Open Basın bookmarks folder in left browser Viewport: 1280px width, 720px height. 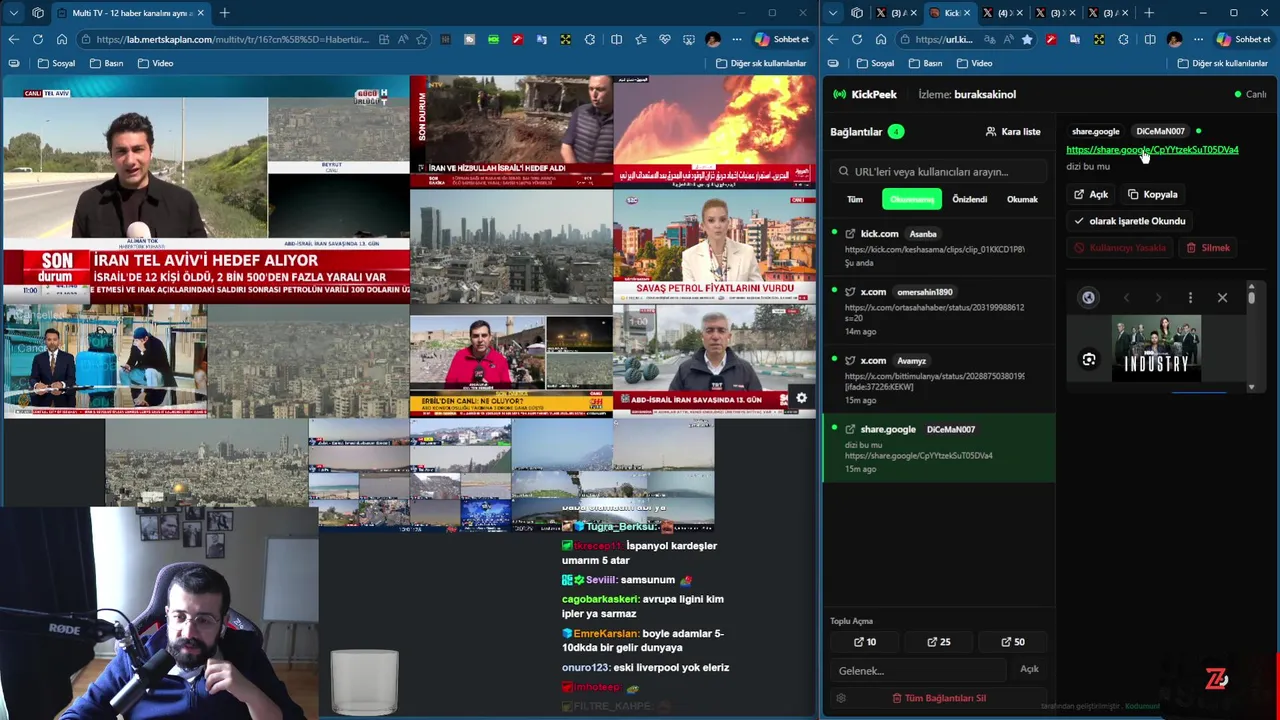(x=106, y=63)
